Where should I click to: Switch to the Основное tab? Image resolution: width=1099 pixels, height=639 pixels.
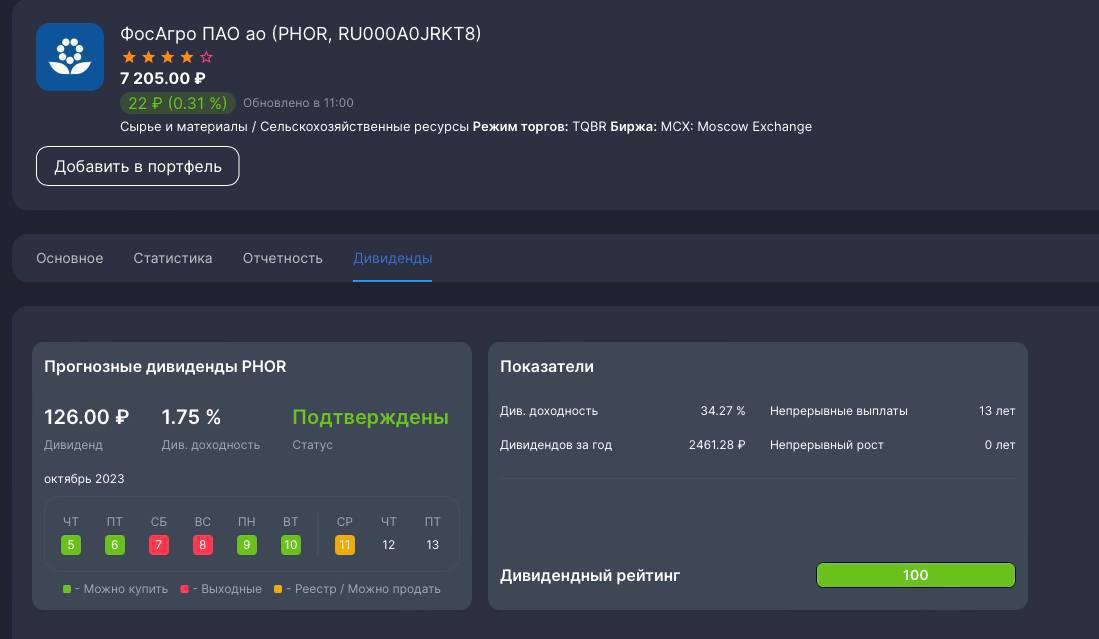(69, 258)
